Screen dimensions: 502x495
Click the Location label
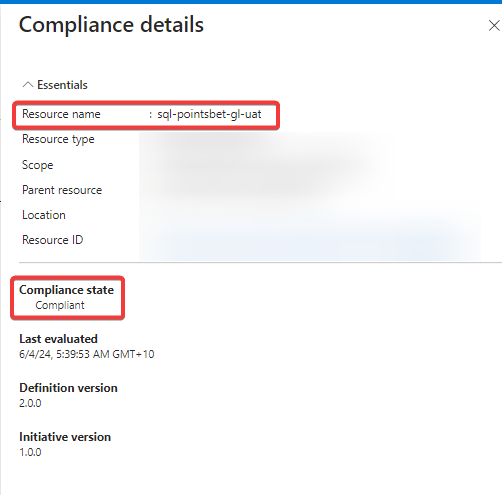(x=44, y=215)
